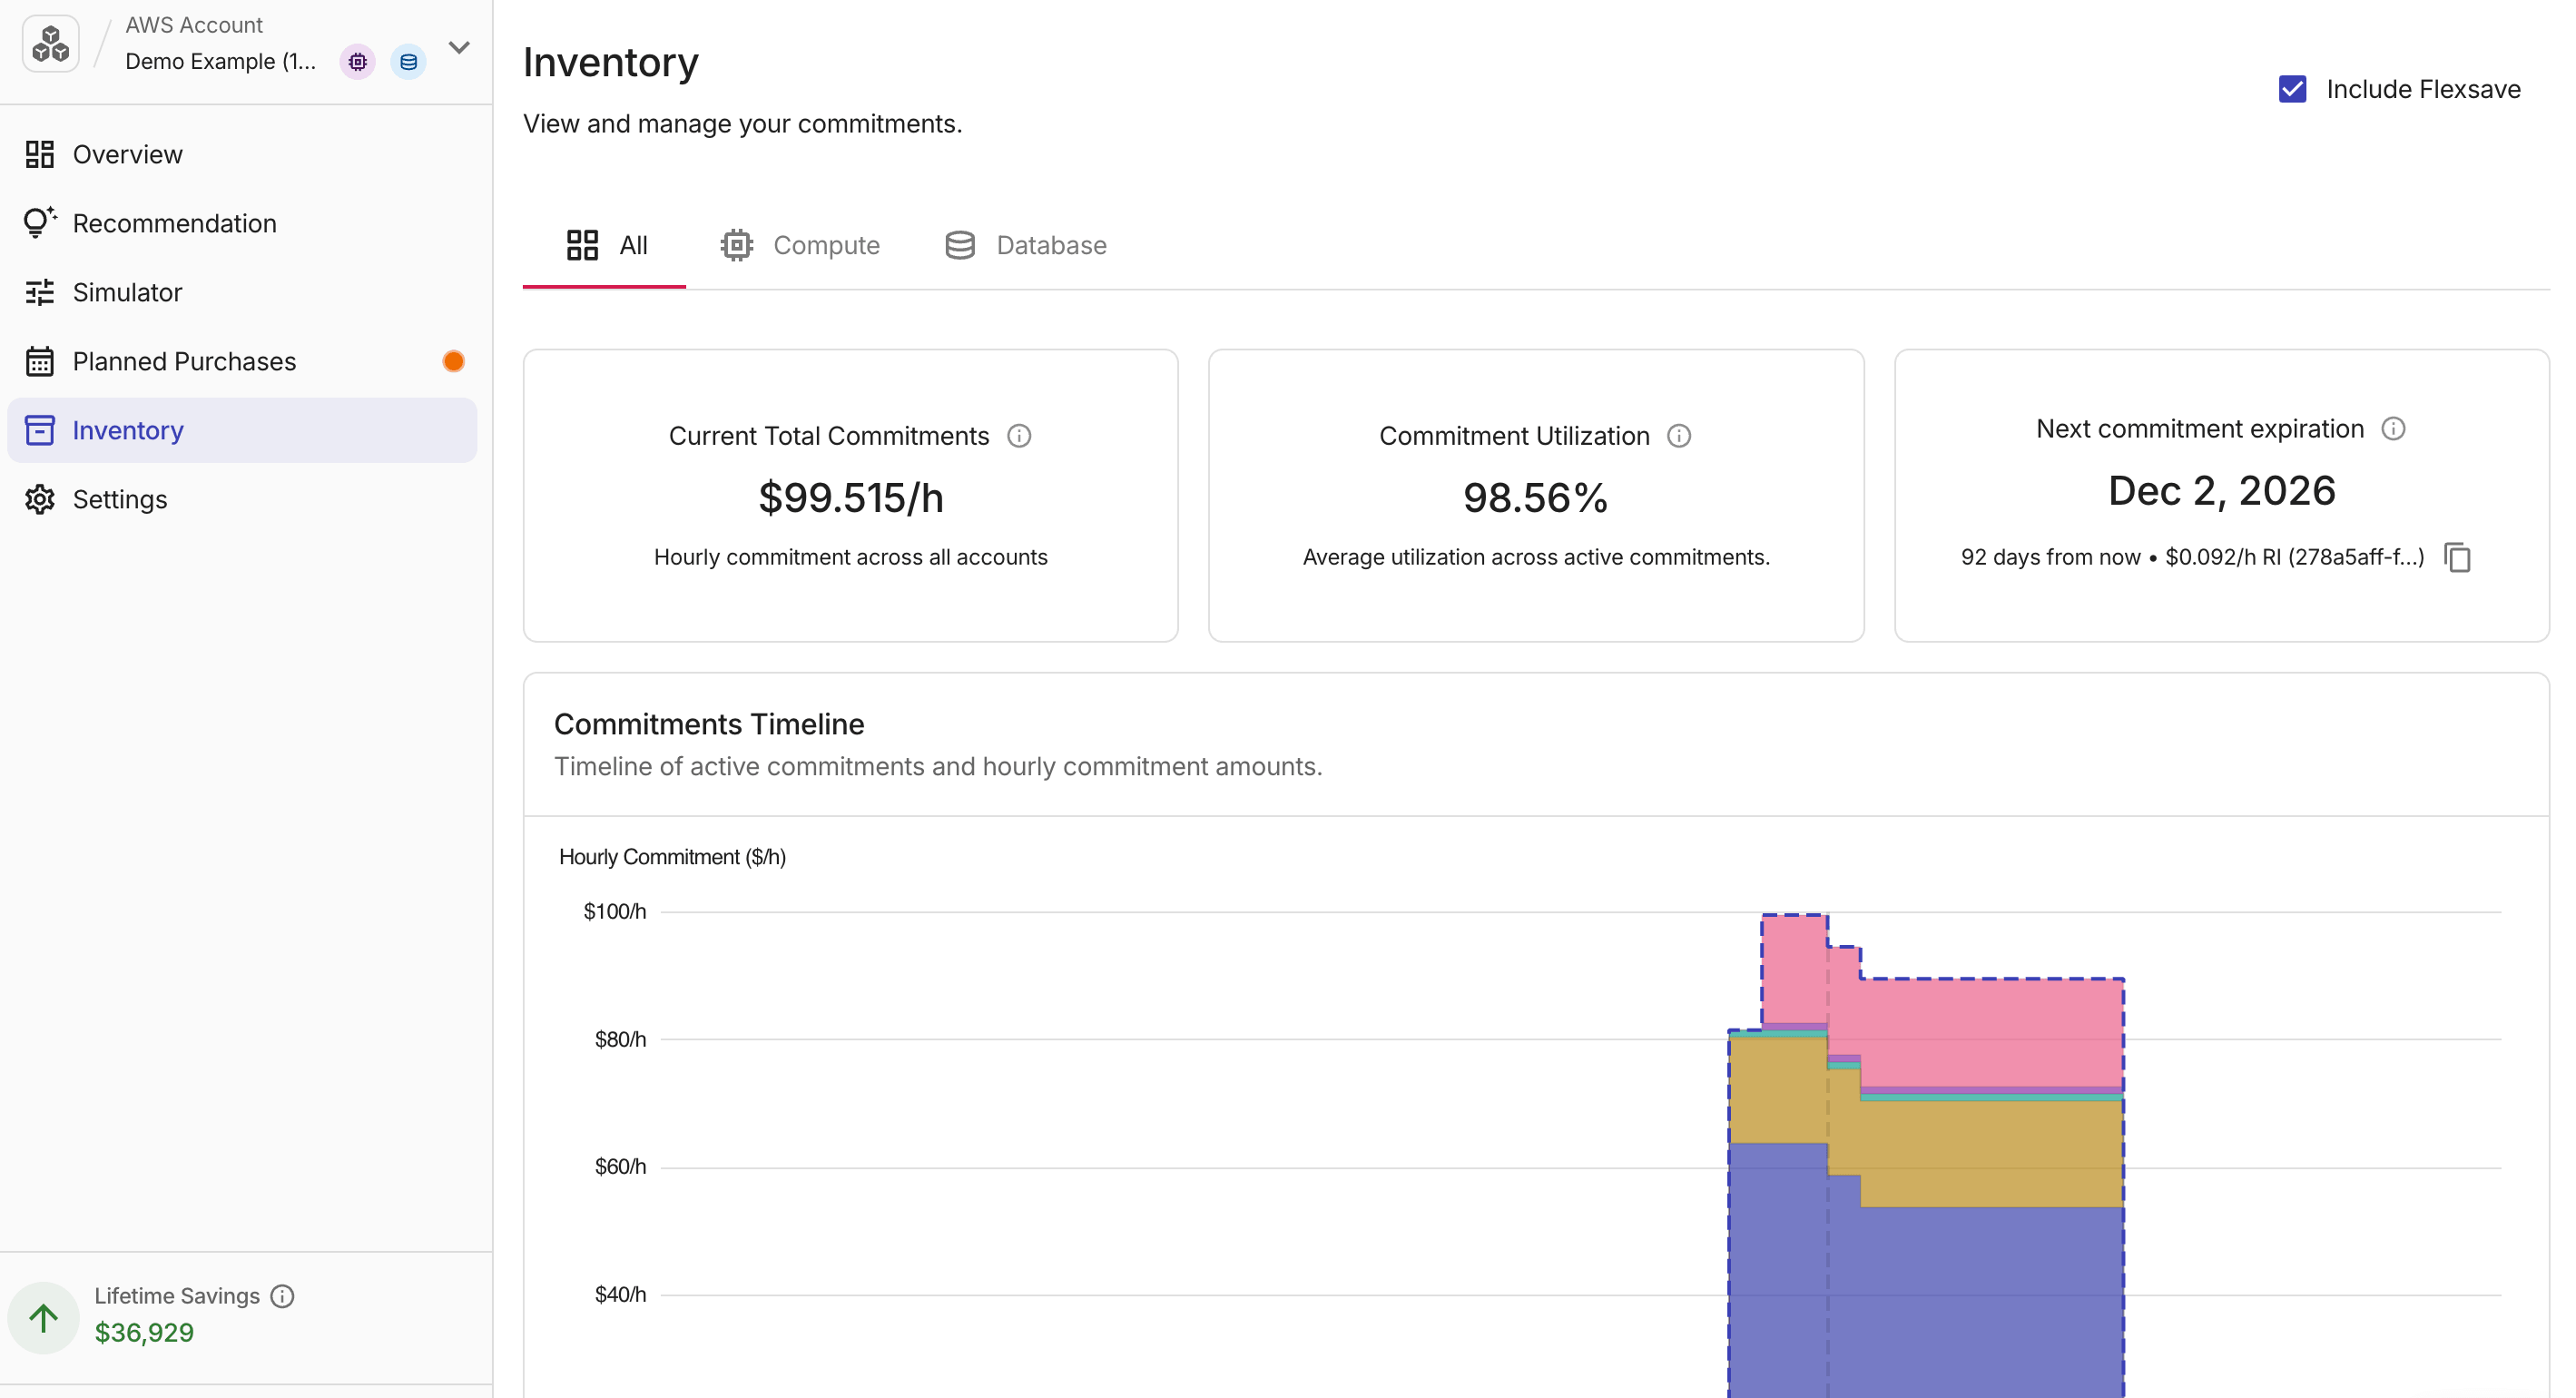The height and width of the screenshot is (1398, 2576).
Task: Open the Overview page
Action: point(242,154)
